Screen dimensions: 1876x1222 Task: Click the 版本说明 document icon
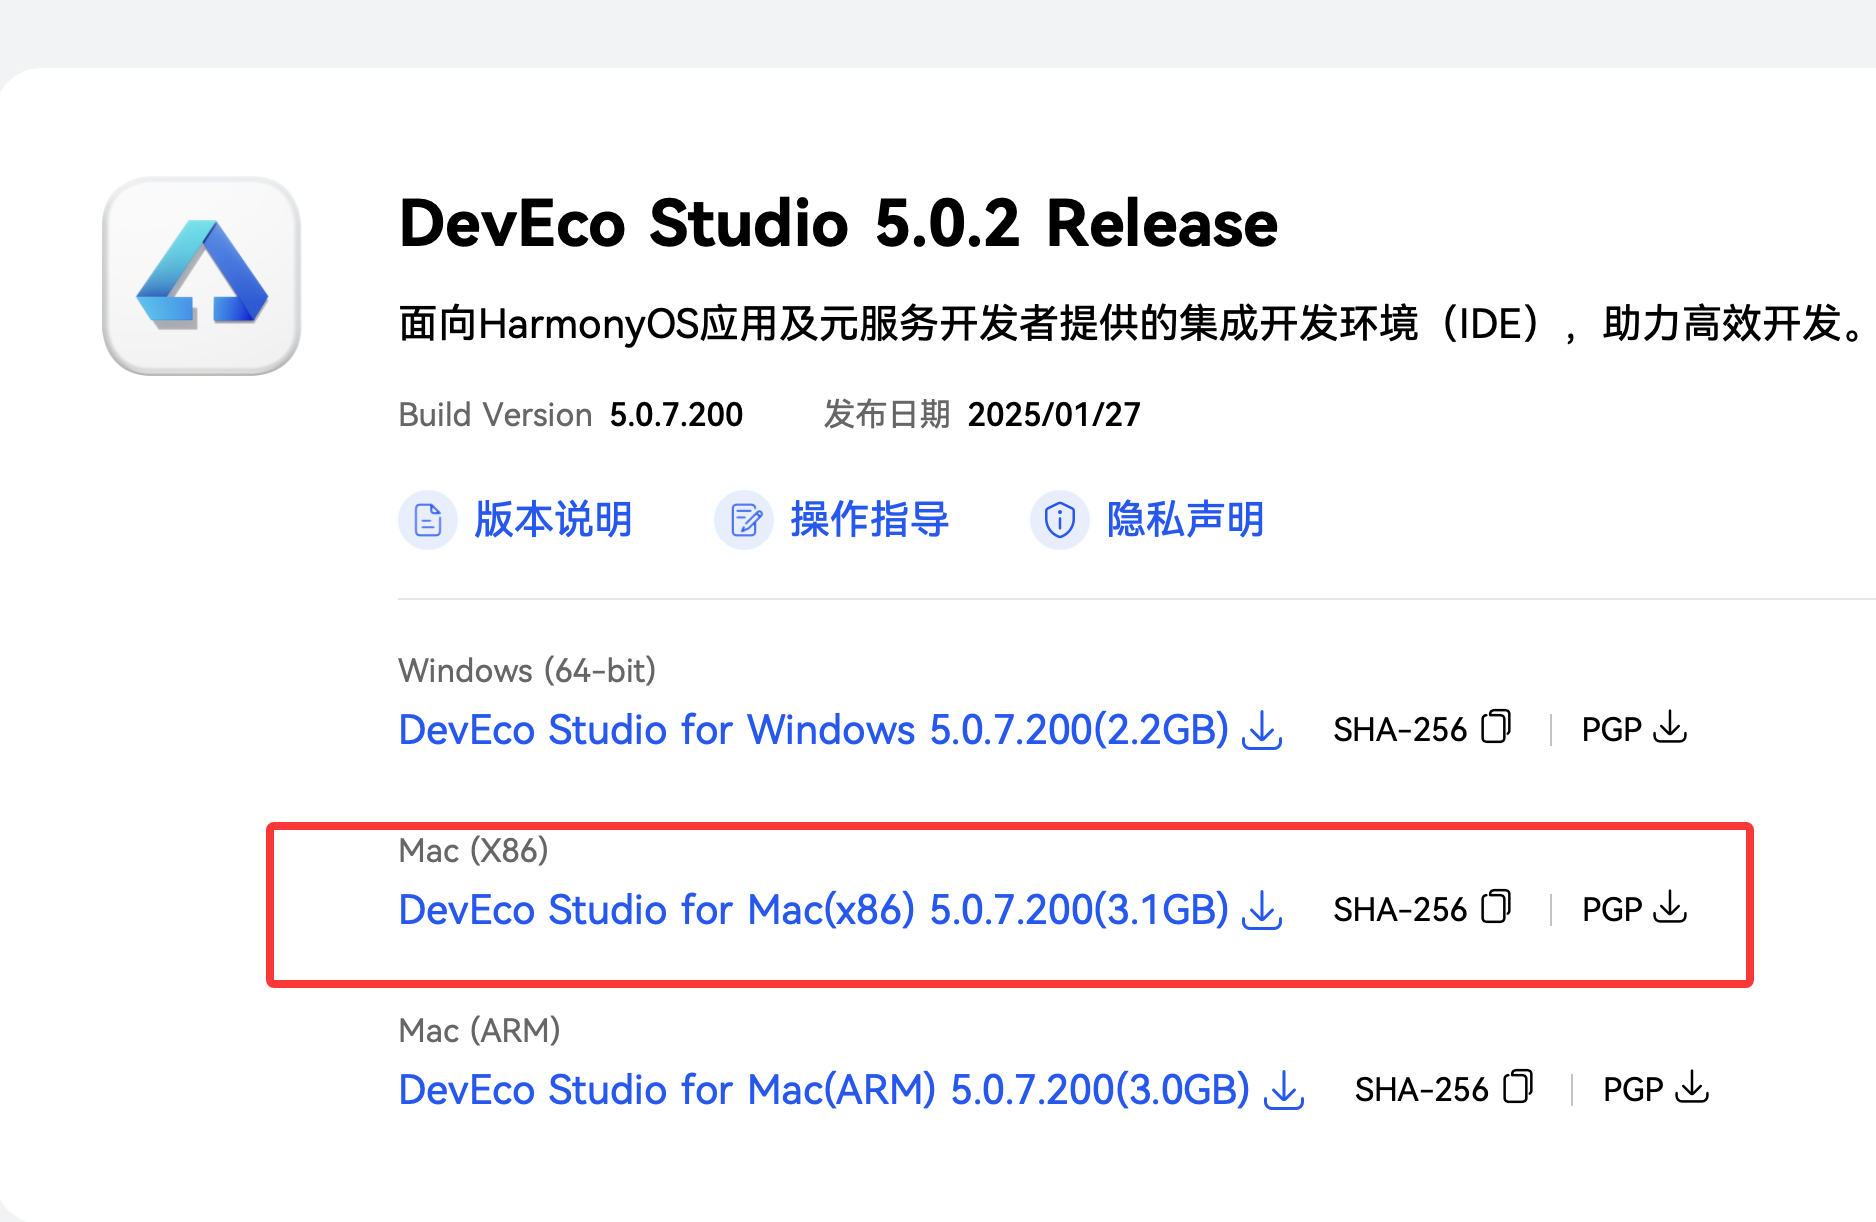pyautogui.click(x=428, y=520)
